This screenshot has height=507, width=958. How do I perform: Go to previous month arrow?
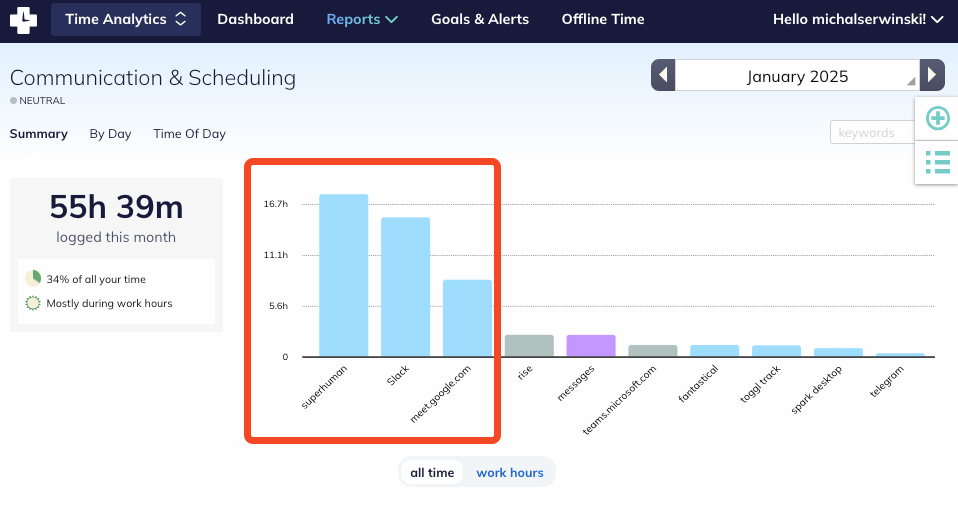coord(663,76)
